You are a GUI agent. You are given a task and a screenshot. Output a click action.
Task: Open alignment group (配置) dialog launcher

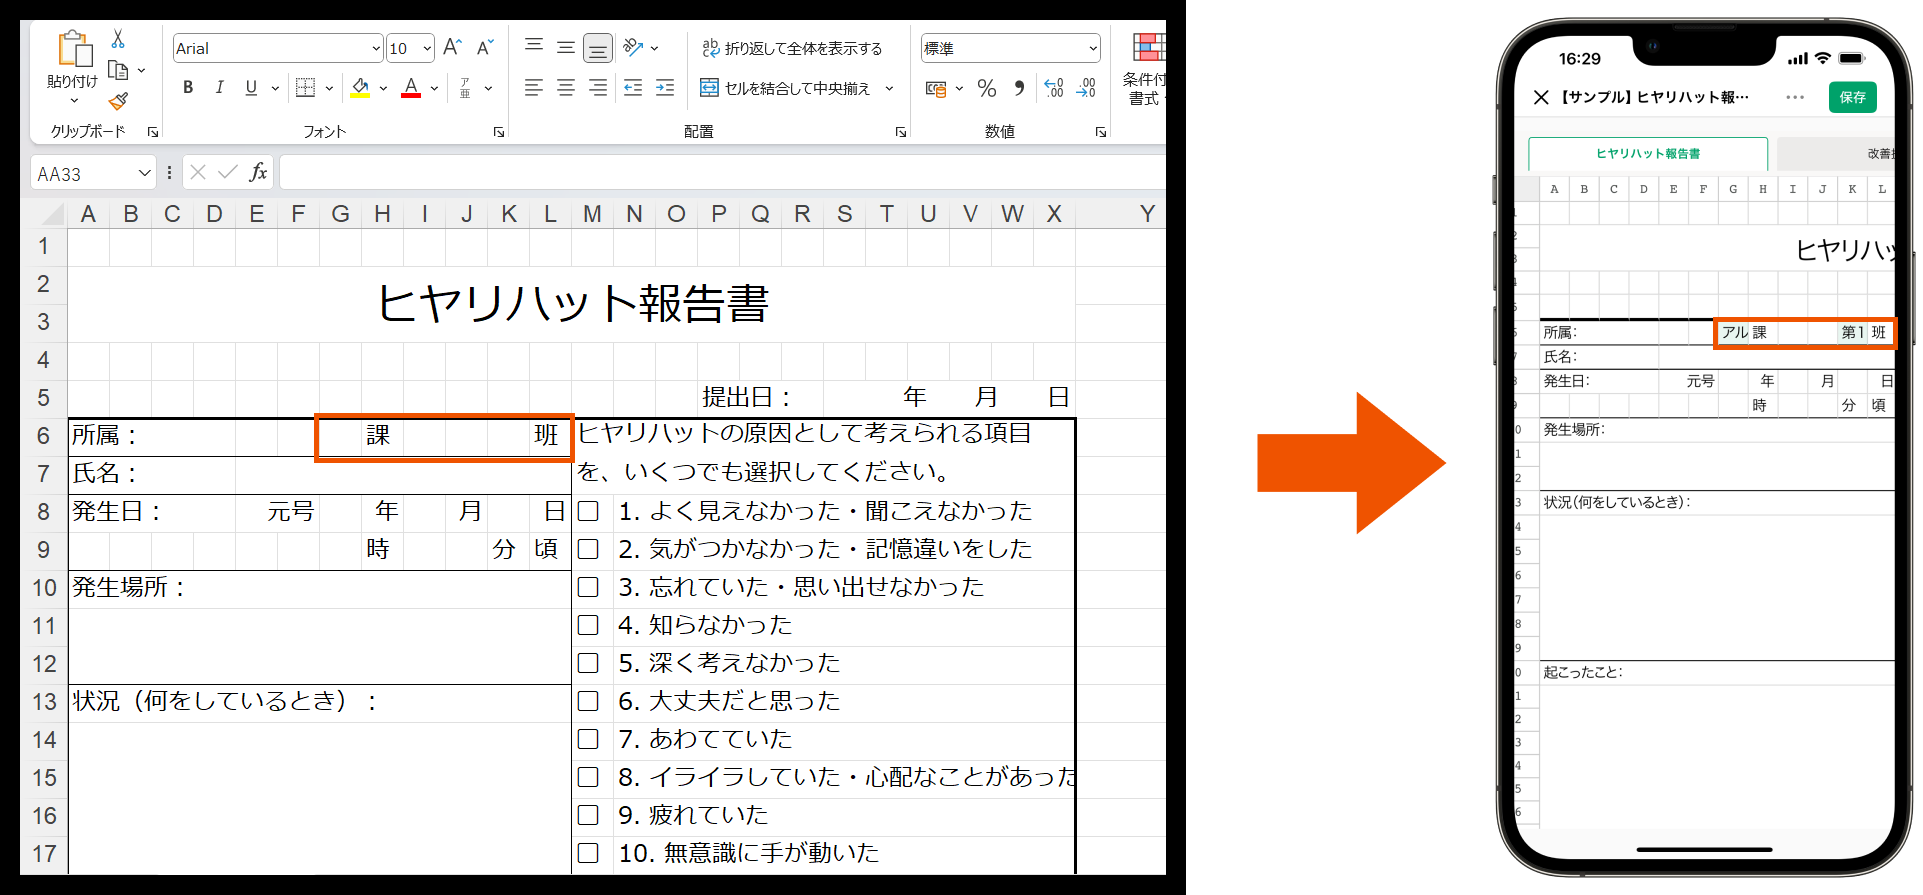[x=901, y=132]
